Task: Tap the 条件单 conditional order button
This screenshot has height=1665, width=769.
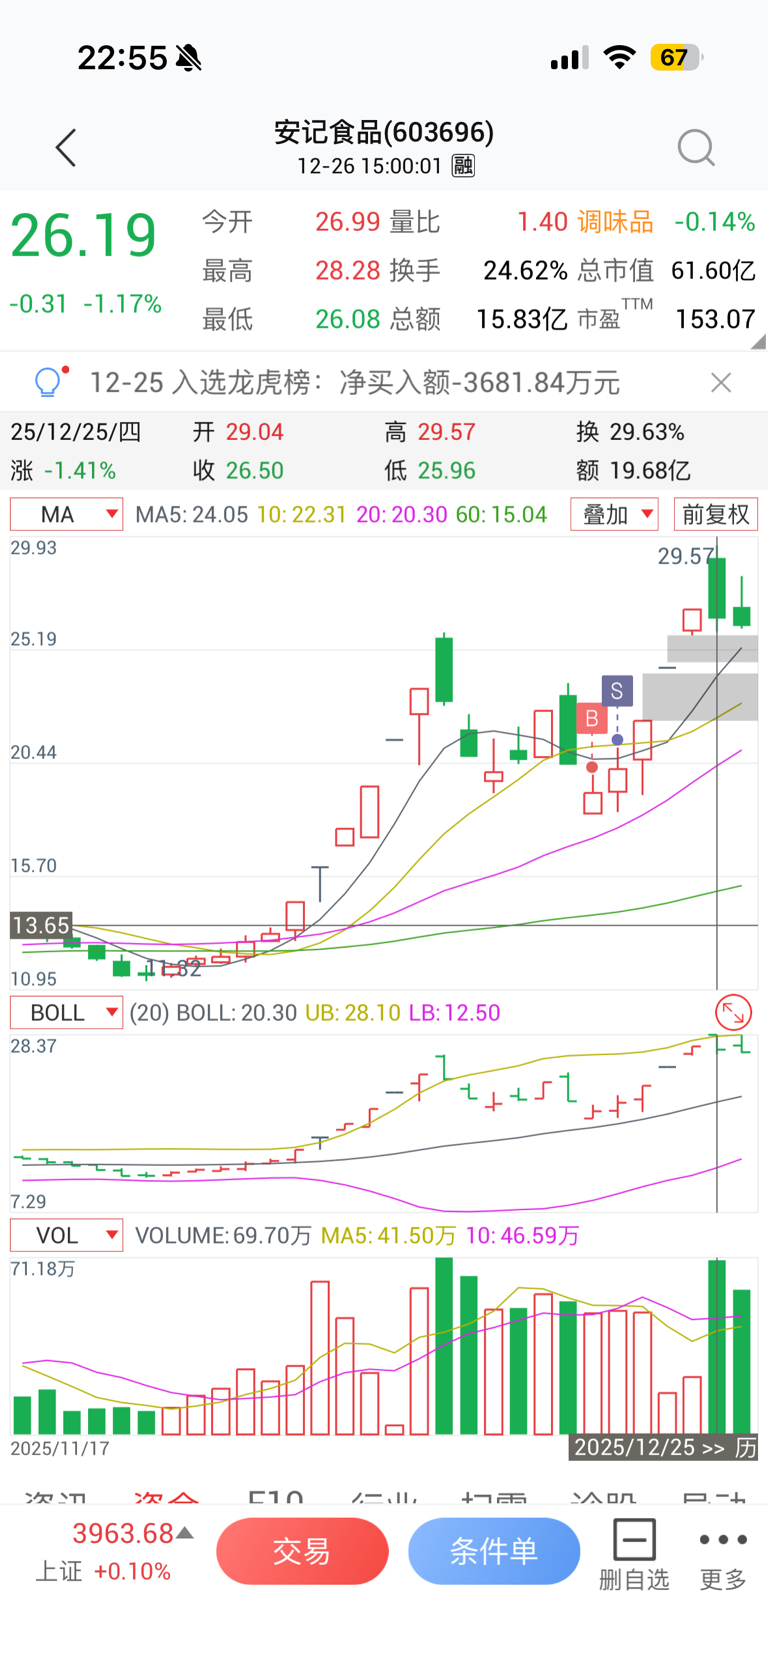Action: (x=494, y=1551)
